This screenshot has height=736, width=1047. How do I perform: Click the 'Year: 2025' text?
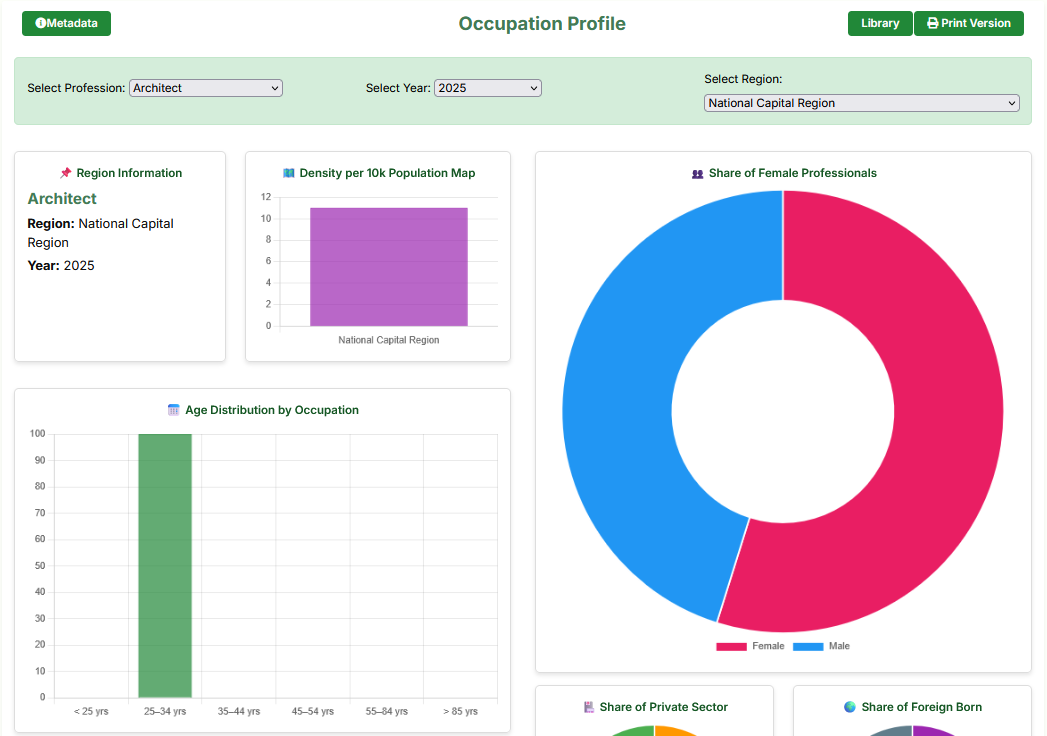click(x=61, y=266)
